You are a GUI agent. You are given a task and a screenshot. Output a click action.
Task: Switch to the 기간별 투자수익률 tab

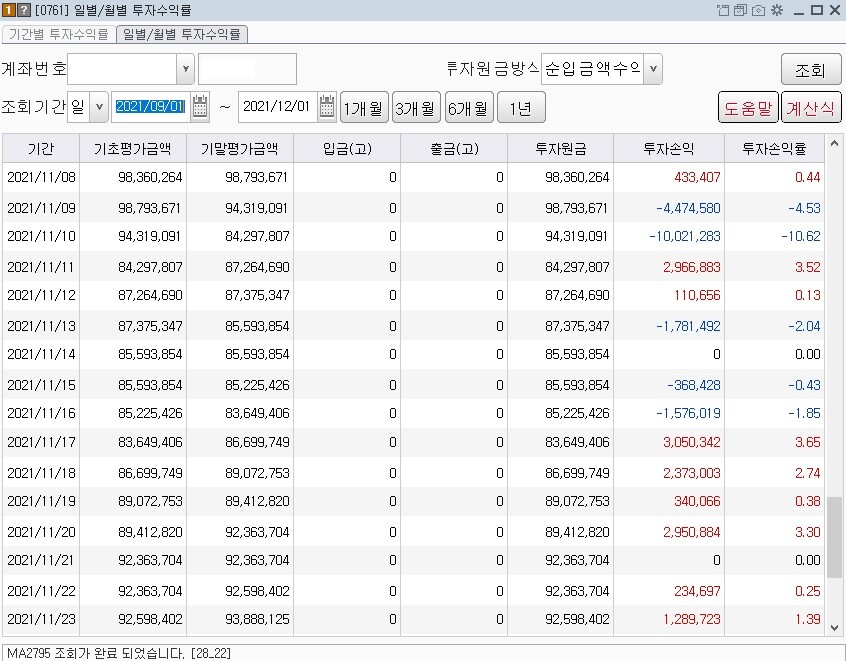[x=60, y=33]
